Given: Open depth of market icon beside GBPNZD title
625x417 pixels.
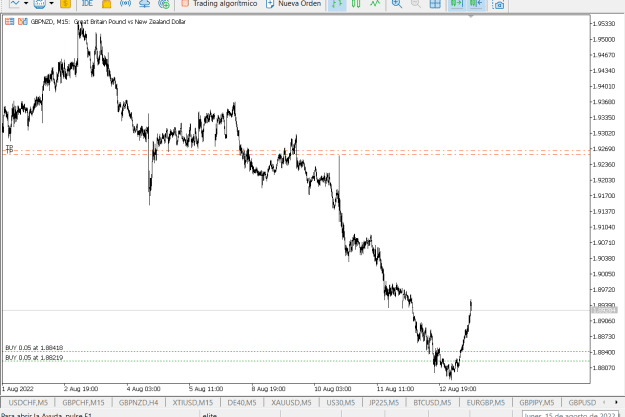Looking at the screenshot, I should pyautogui.click(x=23, y=22).
